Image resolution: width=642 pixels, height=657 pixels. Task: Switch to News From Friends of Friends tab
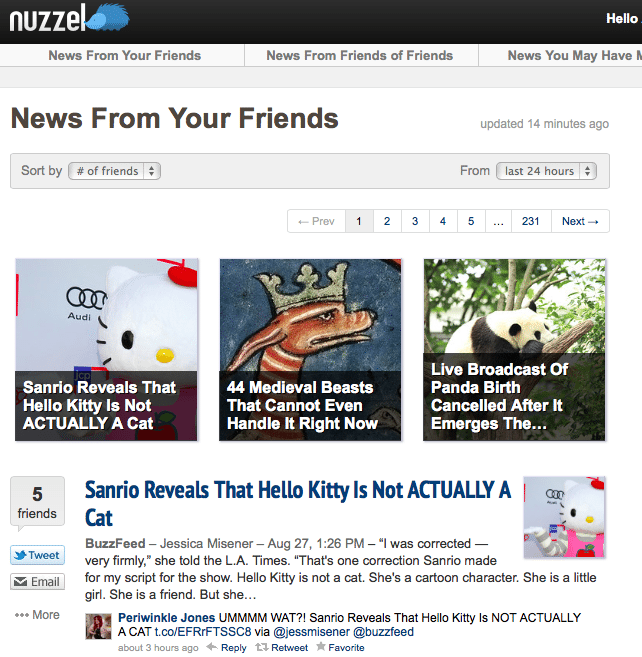click(x=360, y=55)
